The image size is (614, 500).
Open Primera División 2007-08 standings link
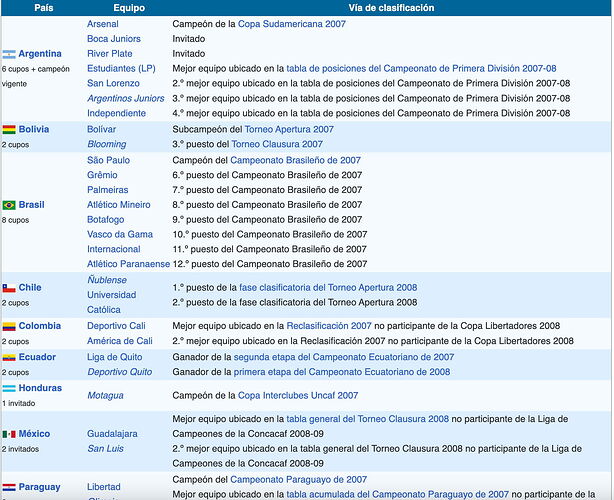point(421,69)
